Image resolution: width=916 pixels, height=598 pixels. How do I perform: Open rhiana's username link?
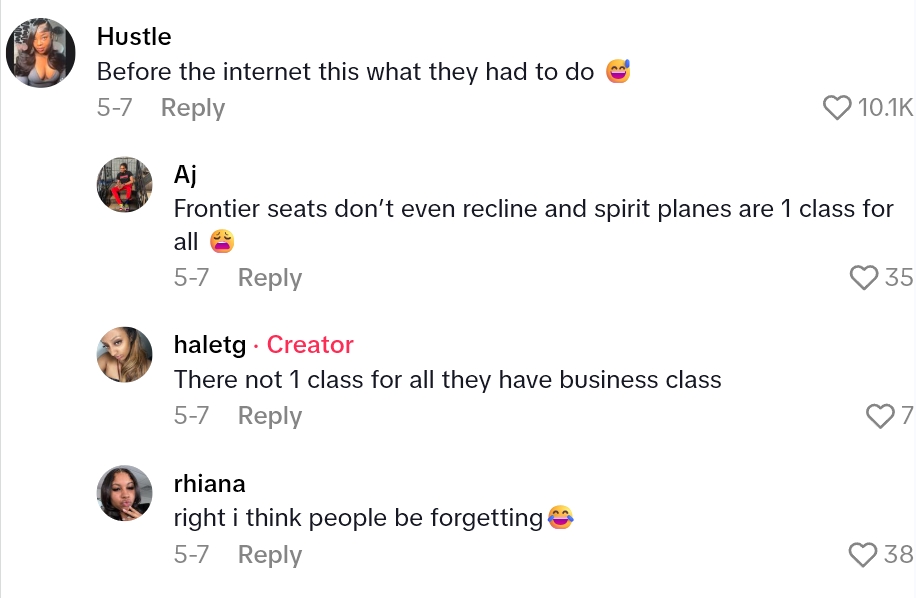tap(209, 483)
